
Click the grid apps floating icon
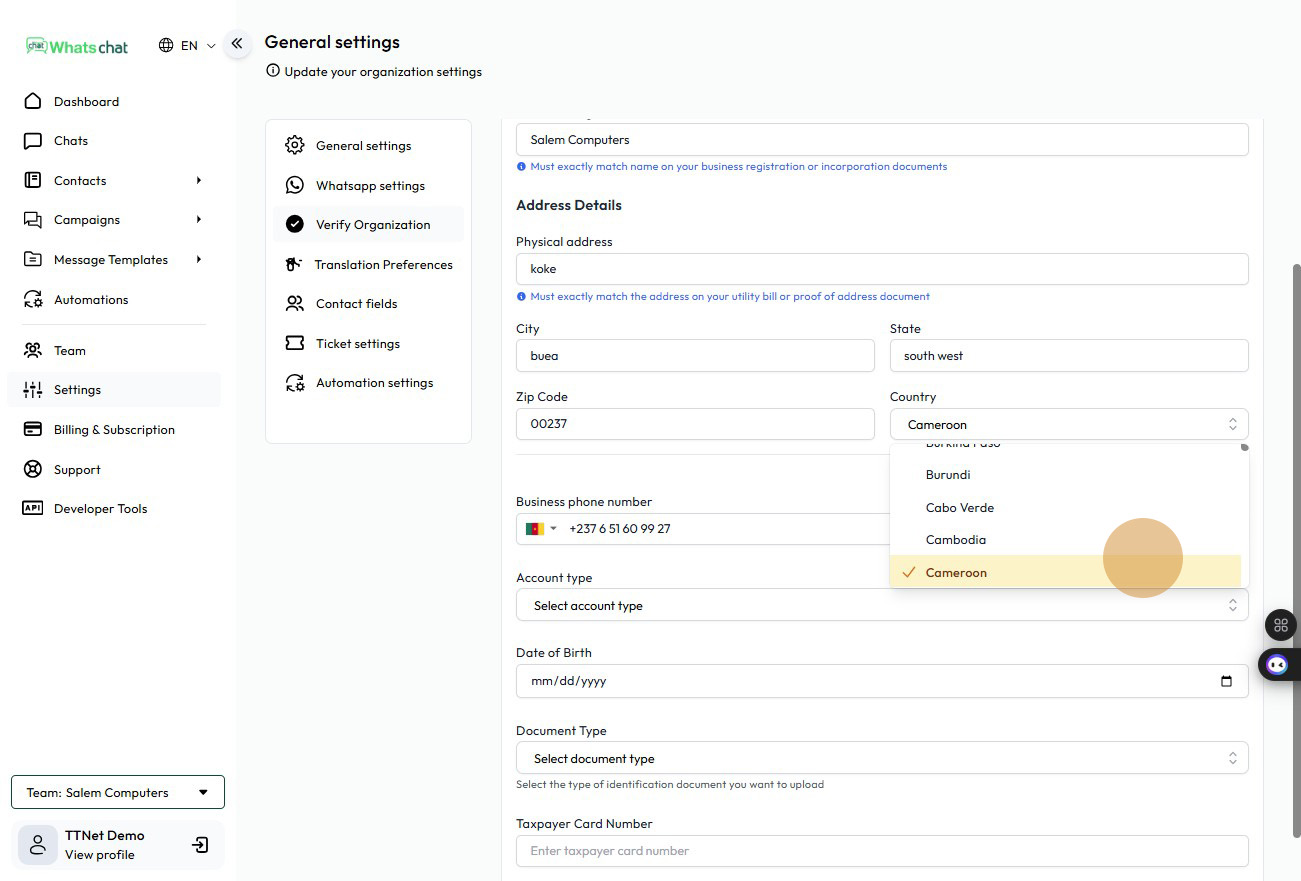point(1280,625)
